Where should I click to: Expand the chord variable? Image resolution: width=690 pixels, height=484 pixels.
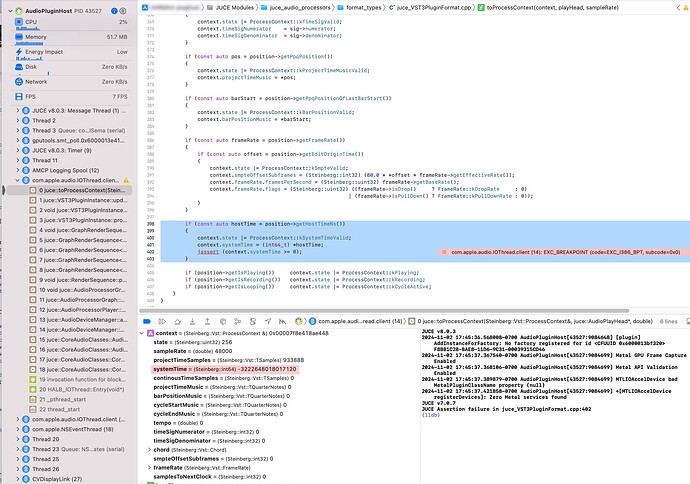tap(149, 450)
